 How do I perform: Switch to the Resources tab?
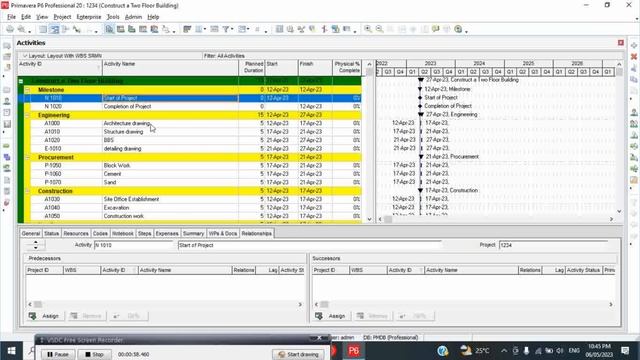[x=76, y=233]
